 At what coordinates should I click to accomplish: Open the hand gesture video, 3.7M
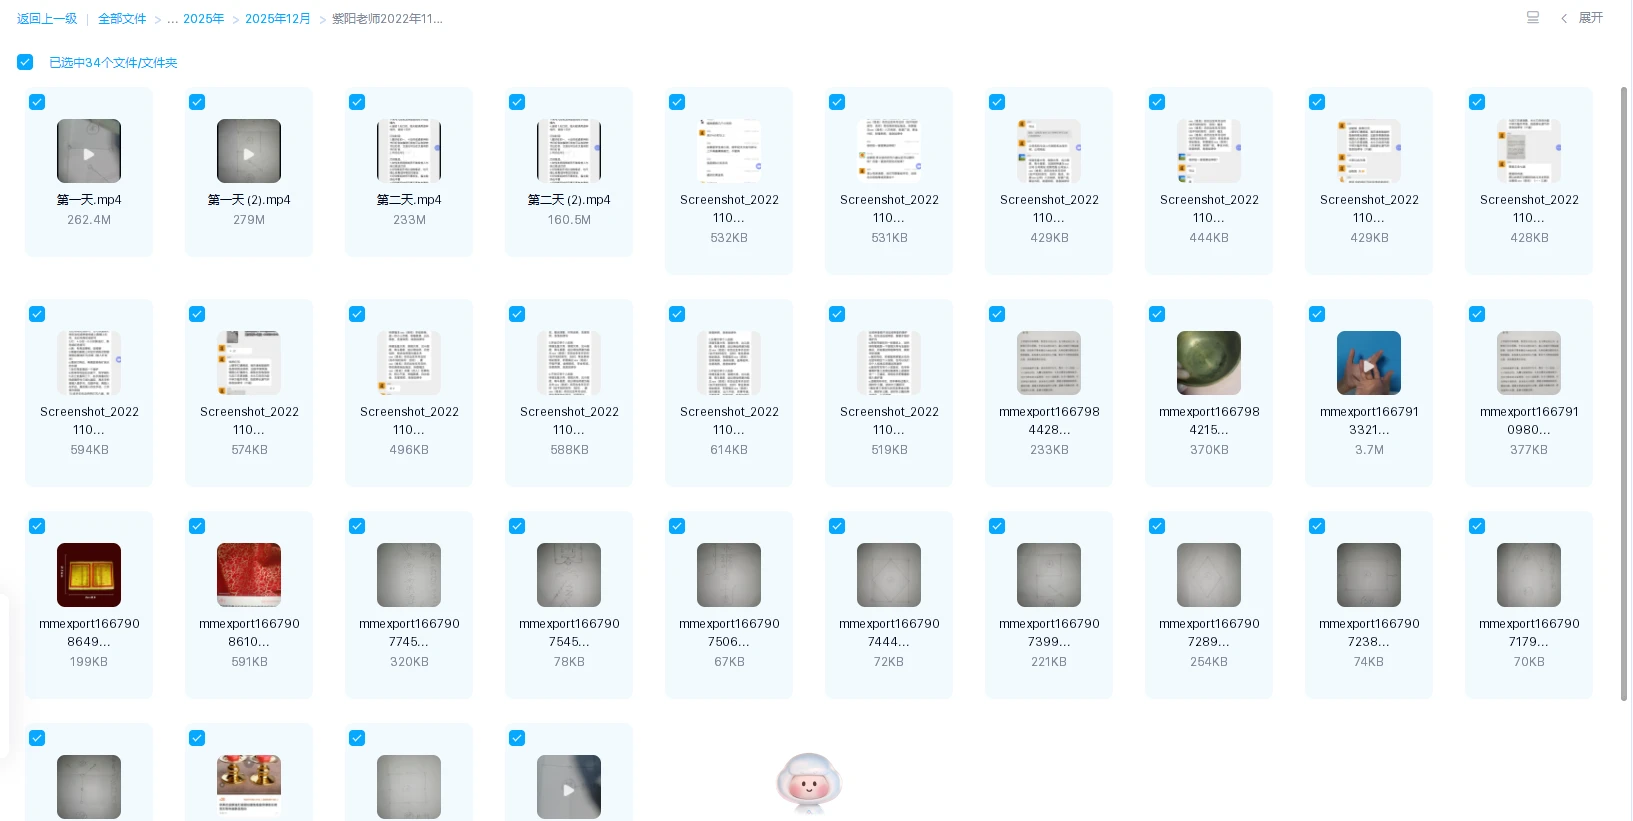click(1369, 363)
